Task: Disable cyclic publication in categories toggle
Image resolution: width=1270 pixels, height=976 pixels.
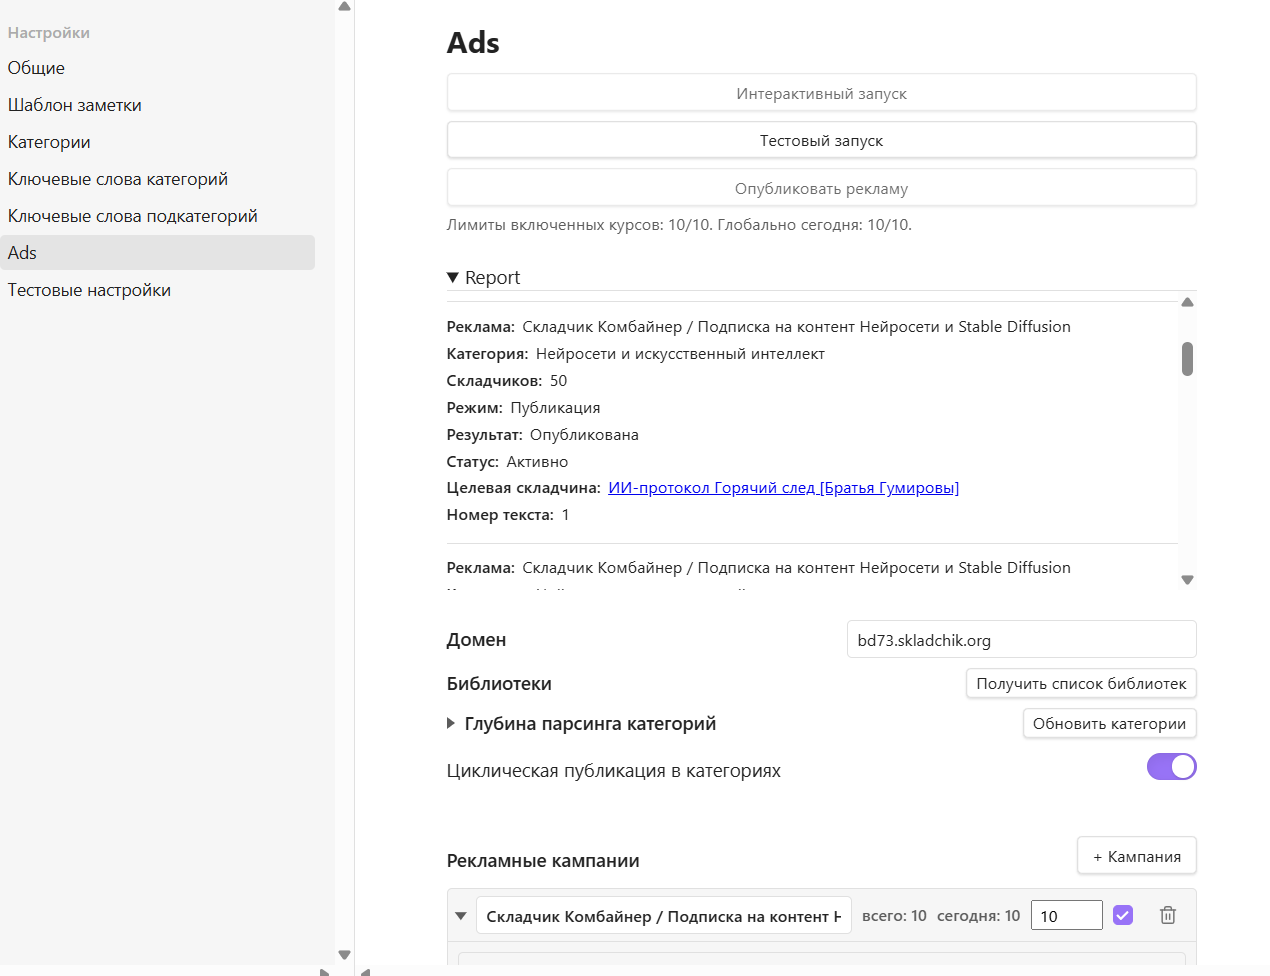Action: coord(1171,767)
